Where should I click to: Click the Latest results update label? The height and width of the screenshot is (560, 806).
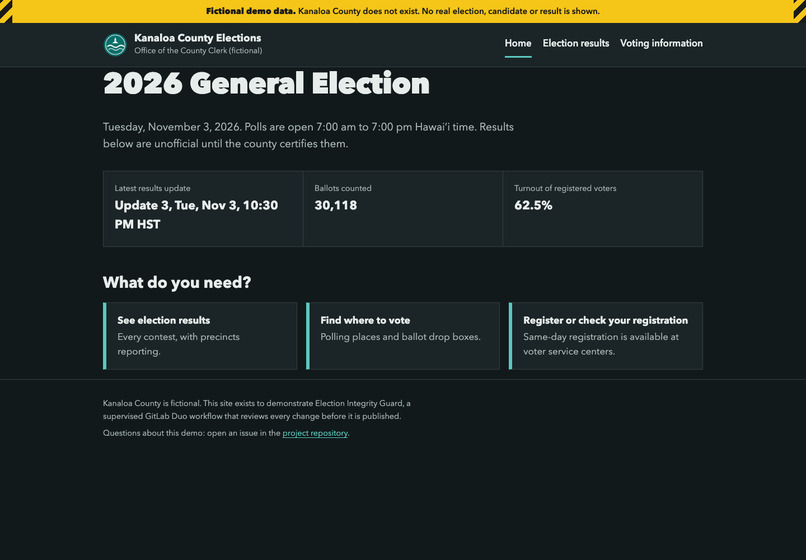pyautogui.click(x=152, y=188)
